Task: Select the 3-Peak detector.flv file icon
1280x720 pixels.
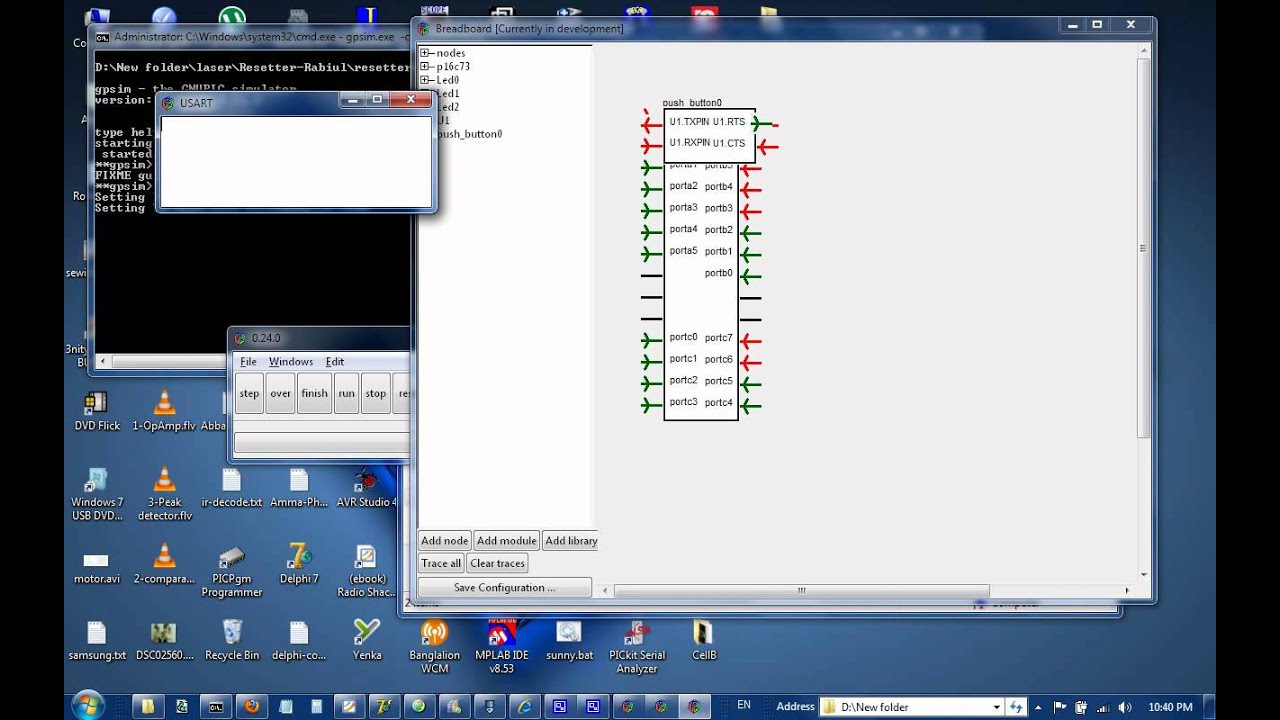Action: pos(164,494)
